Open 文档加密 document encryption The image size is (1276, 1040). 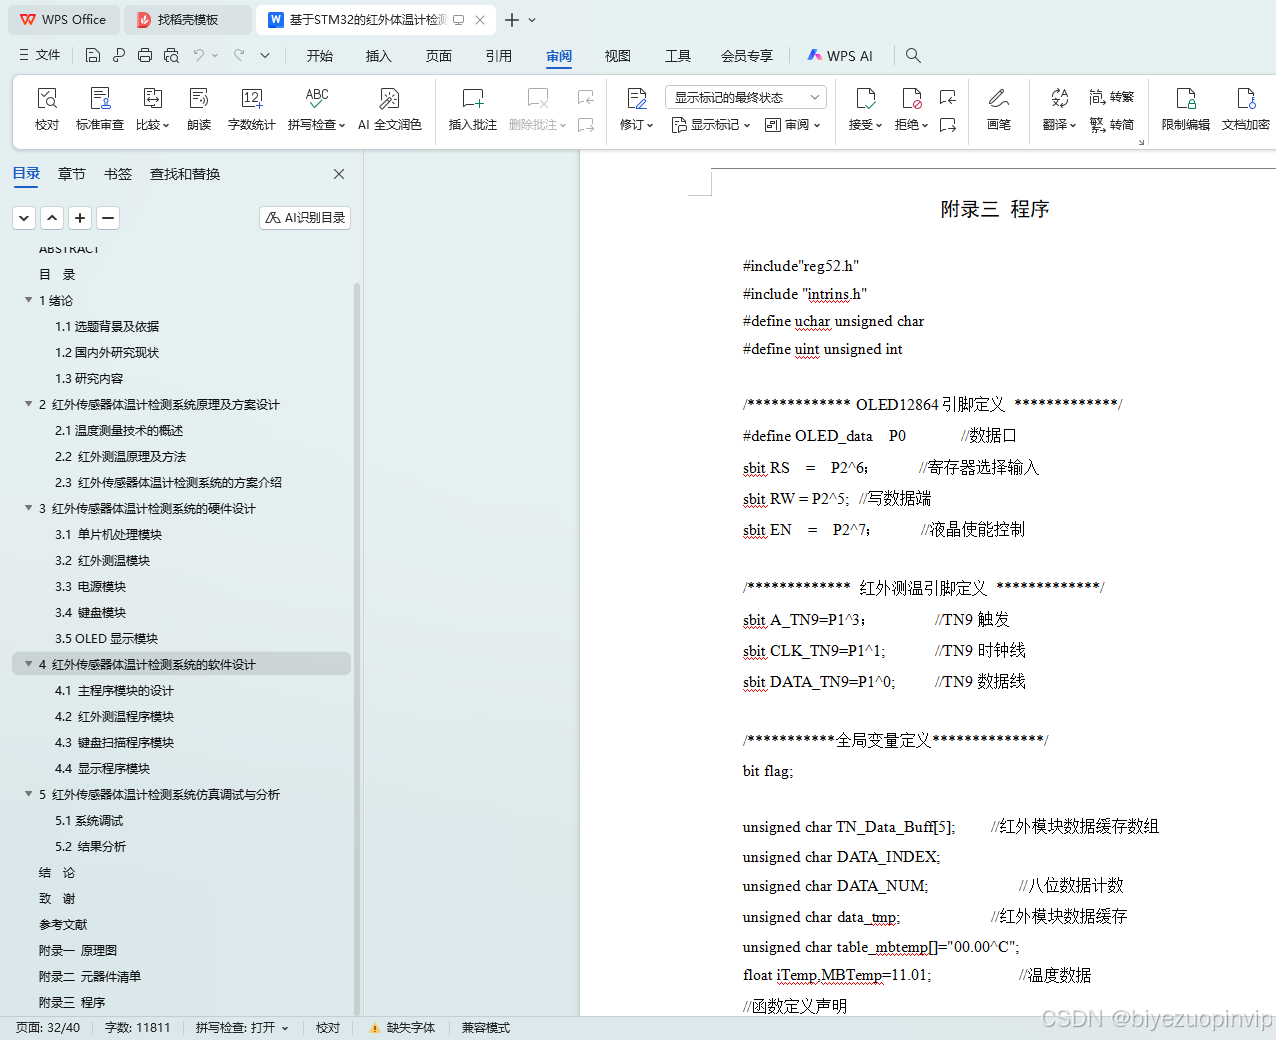coord(1243,108)
